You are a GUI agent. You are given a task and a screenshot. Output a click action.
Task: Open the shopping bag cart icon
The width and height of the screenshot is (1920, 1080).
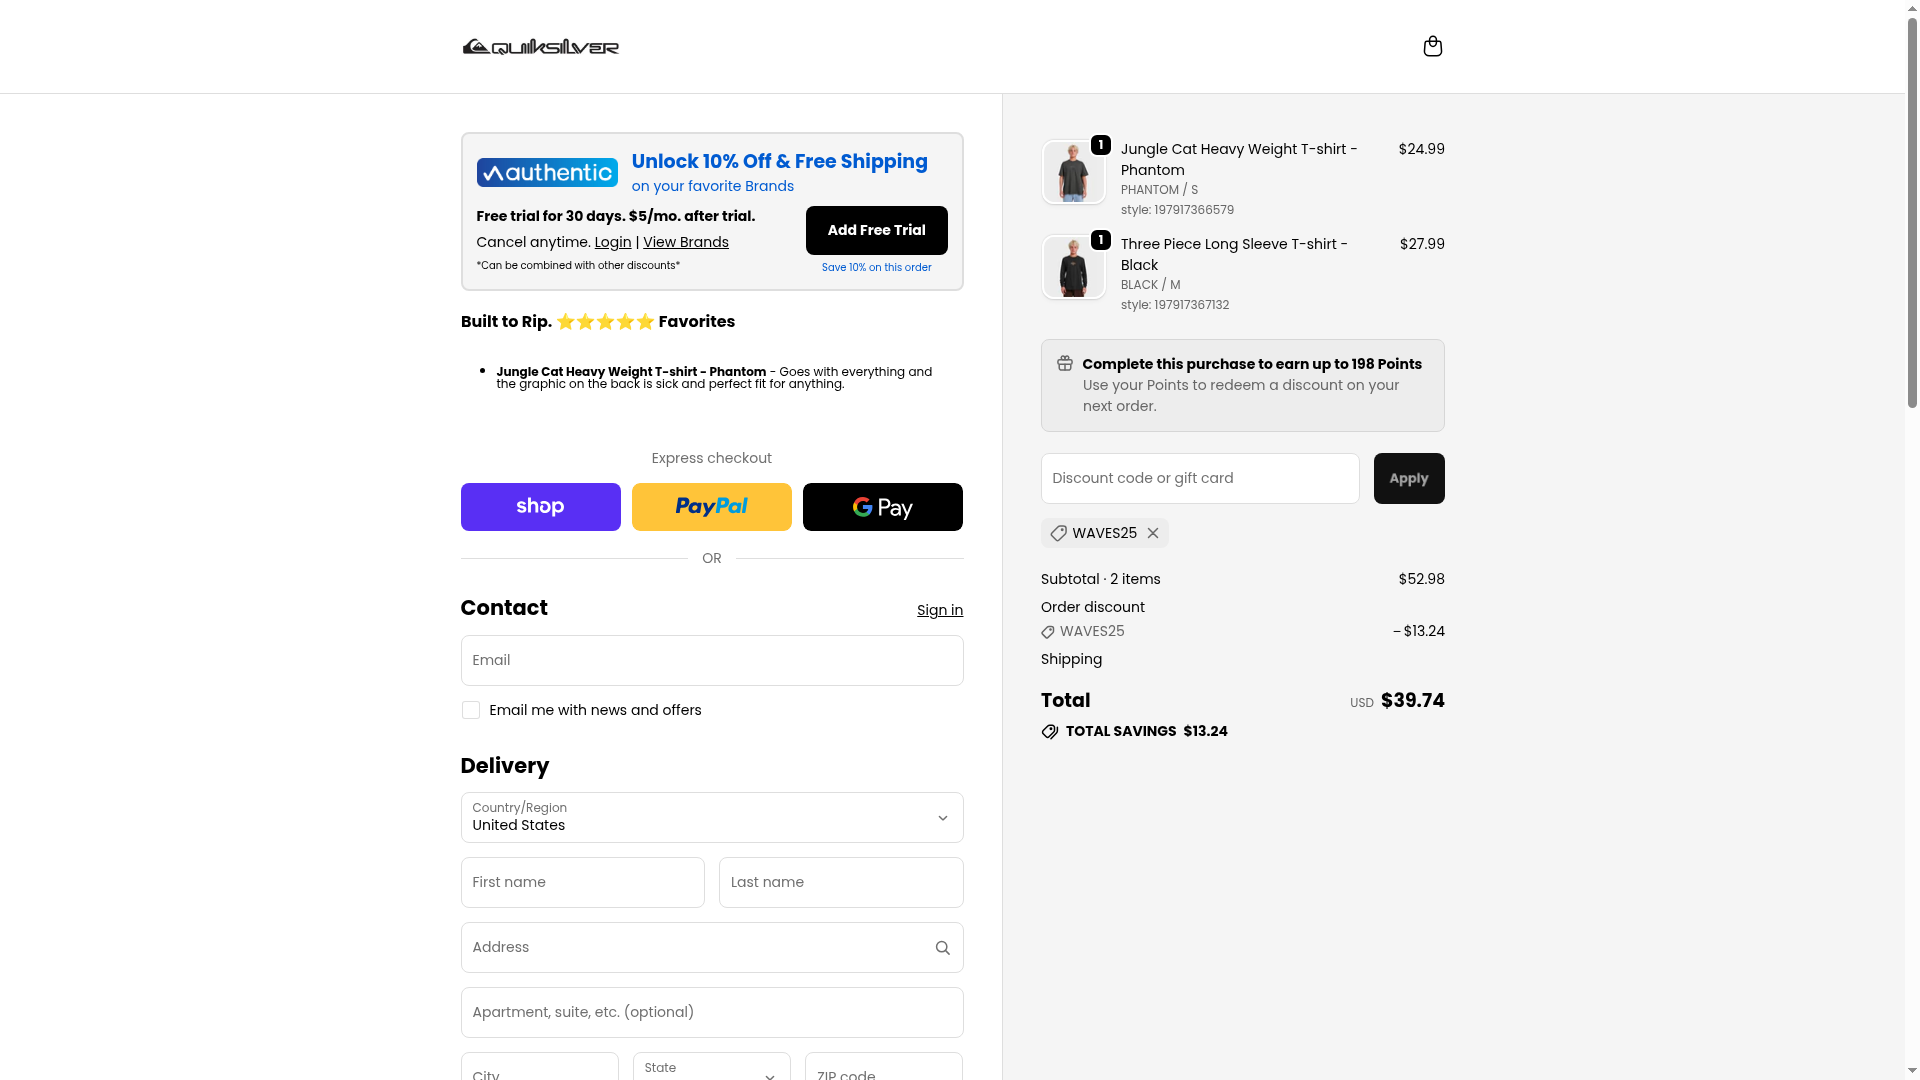coord(1432,47)
